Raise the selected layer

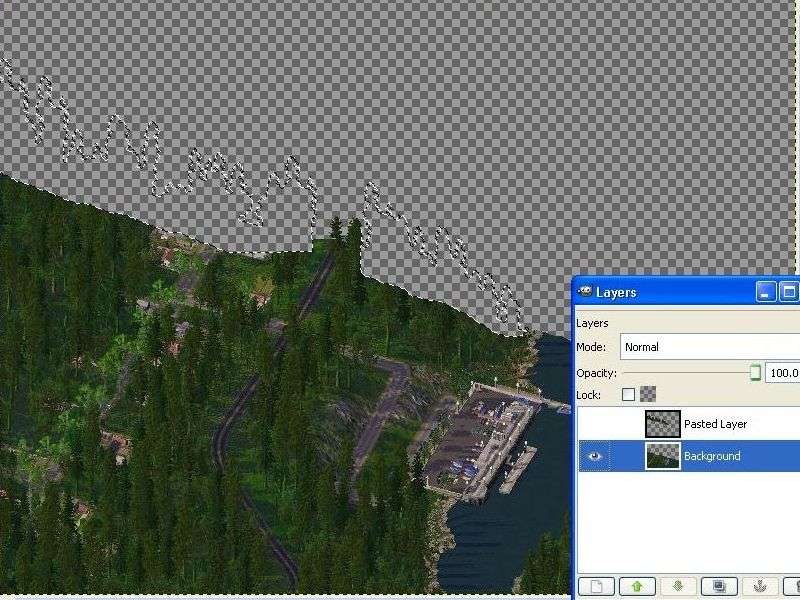[637, 586]
